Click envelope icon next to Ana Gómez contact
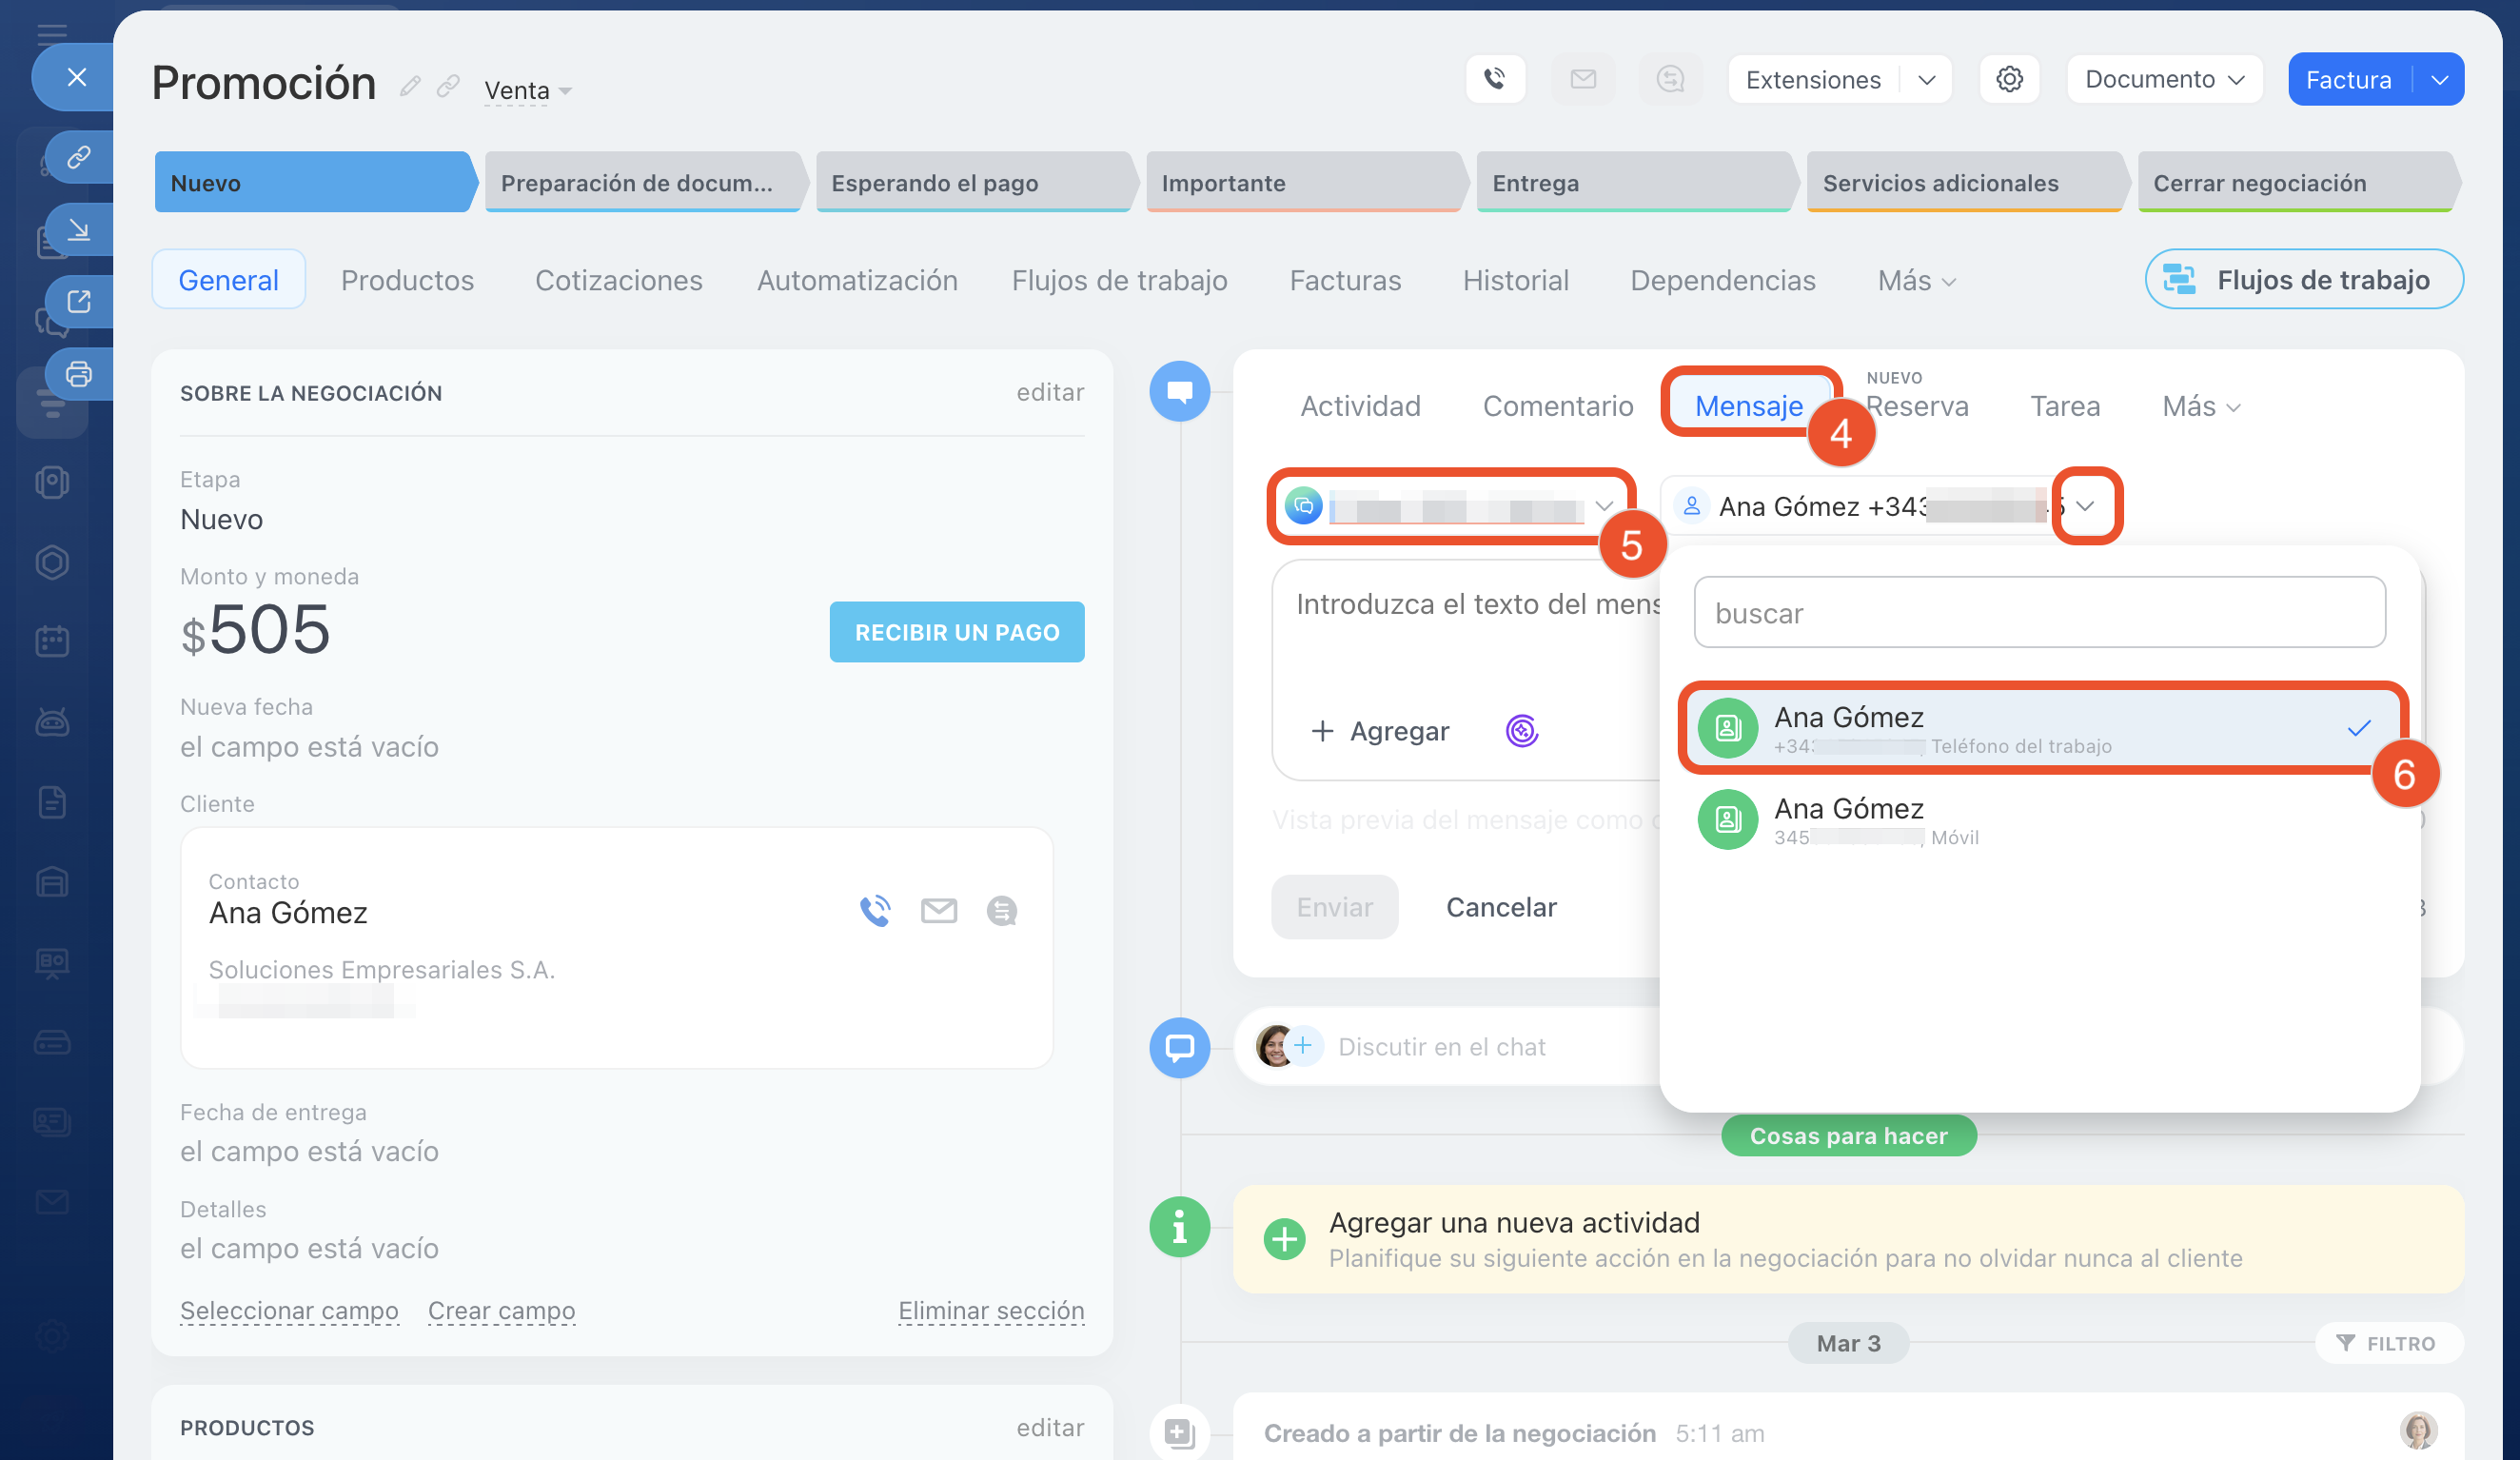This screenshot has width=2520, height=1460. [938, 910]
